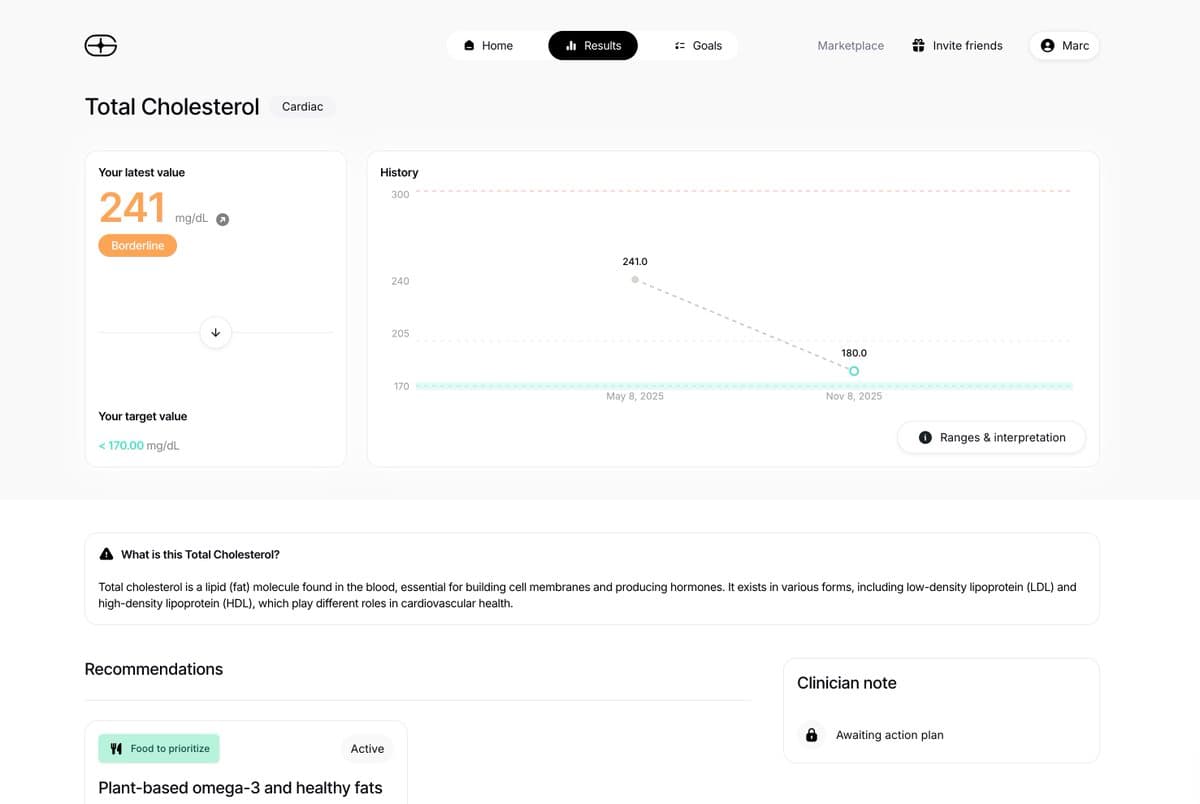
Task: Click the info icon in Ranges & interpretation
Action: click(x=925, y=438)
